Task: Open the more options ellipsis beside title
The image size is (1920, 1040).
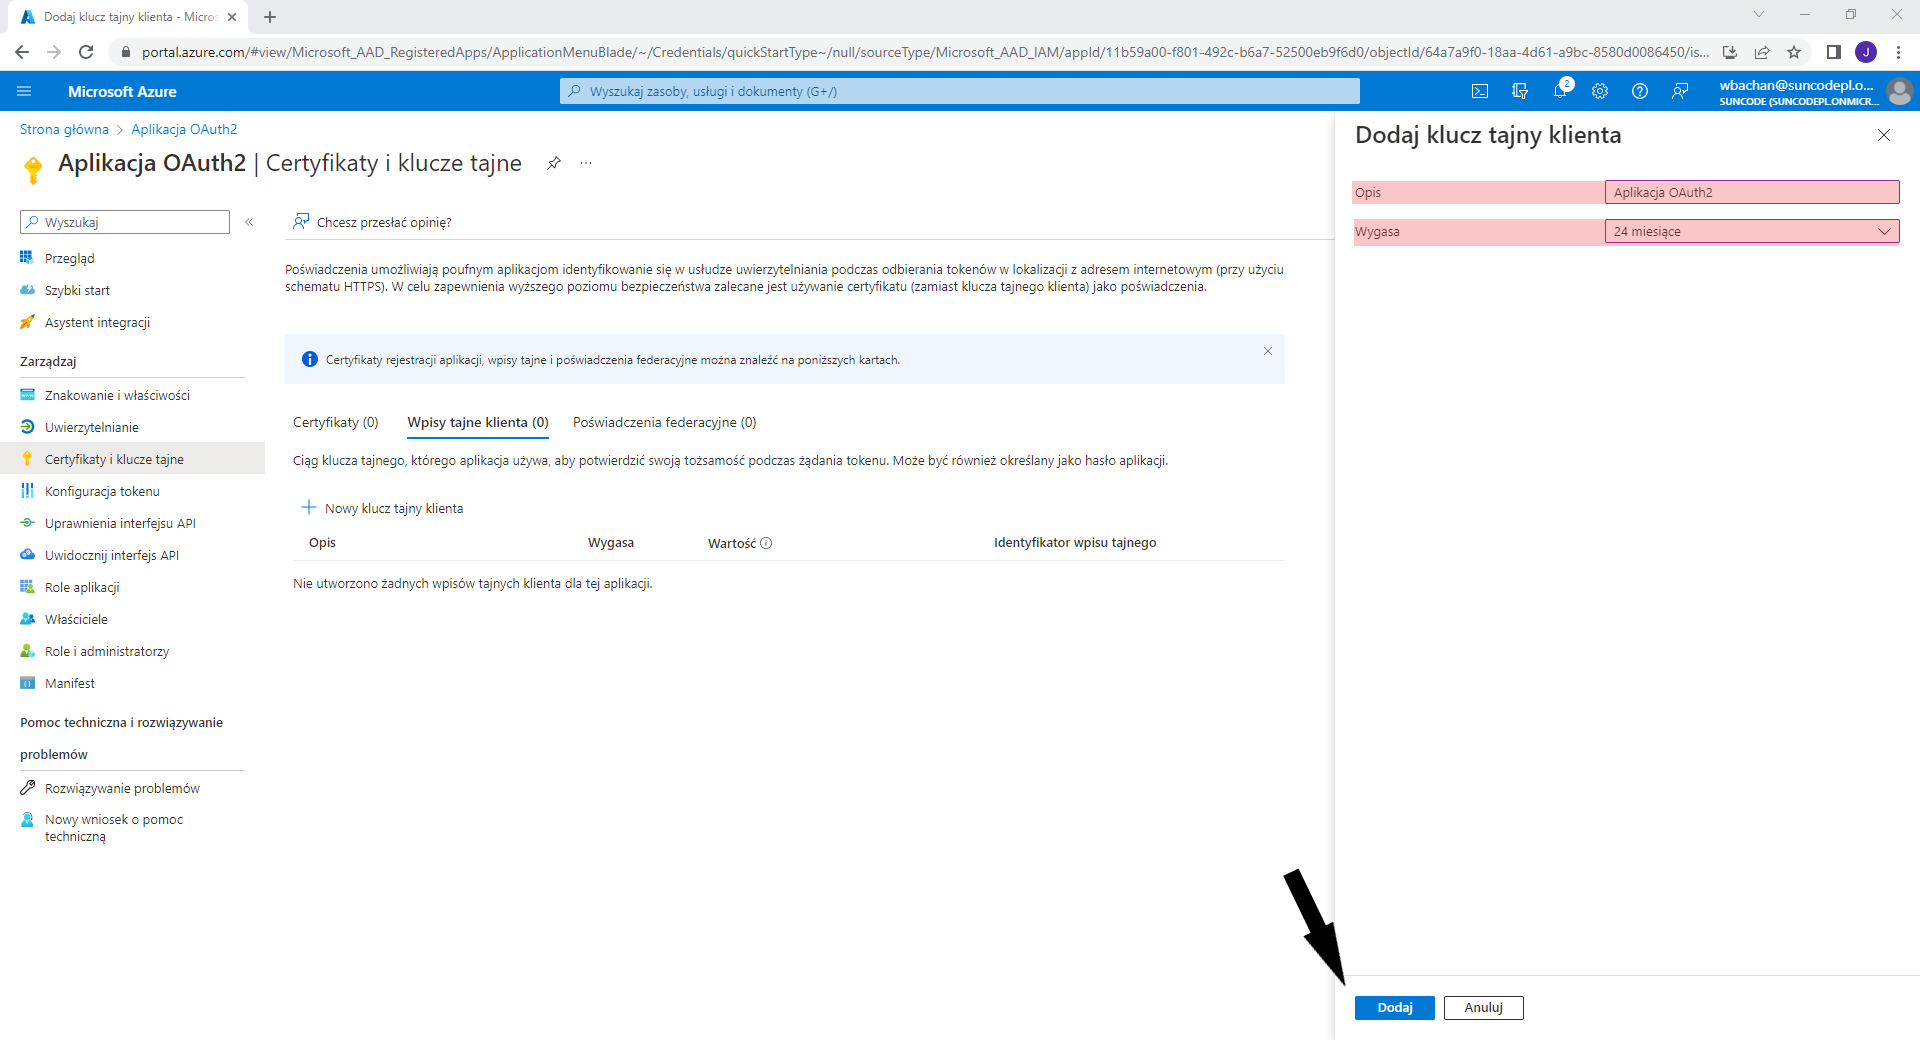Action: (x=586, y=163)
